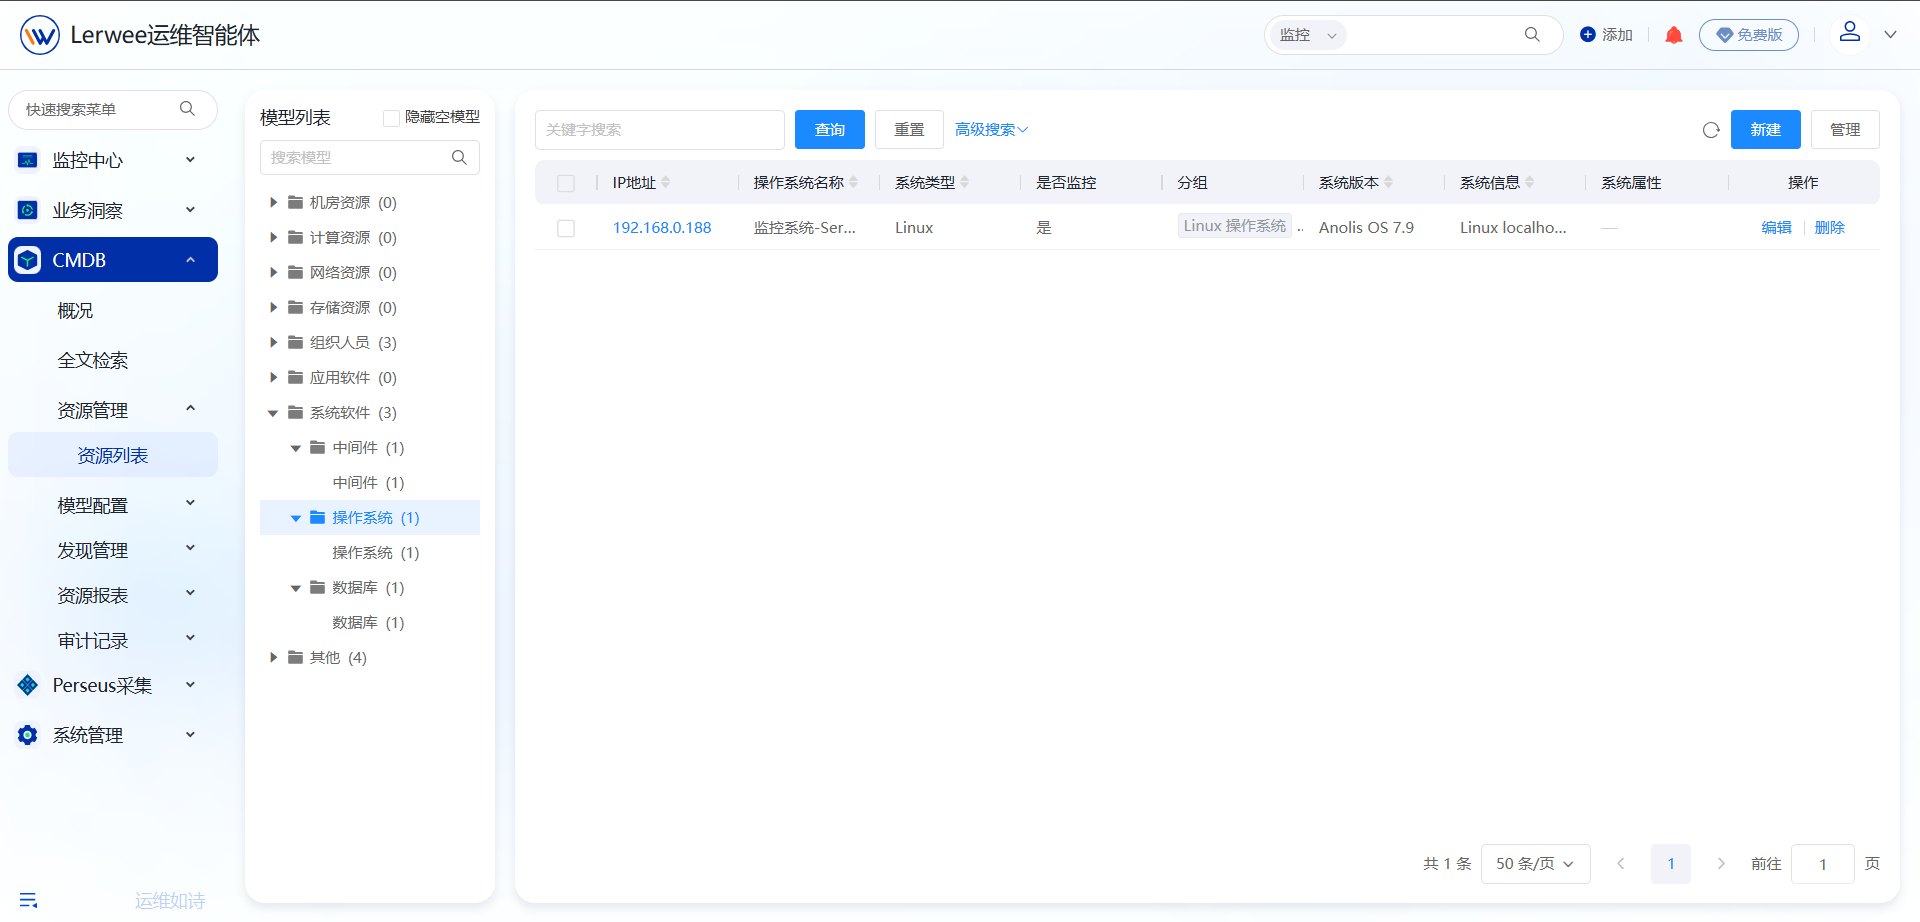This screenshot has height=922, width=1920.
Task: Select the 操作系统 (1) leaf model
Action: [x=376, y=553]
